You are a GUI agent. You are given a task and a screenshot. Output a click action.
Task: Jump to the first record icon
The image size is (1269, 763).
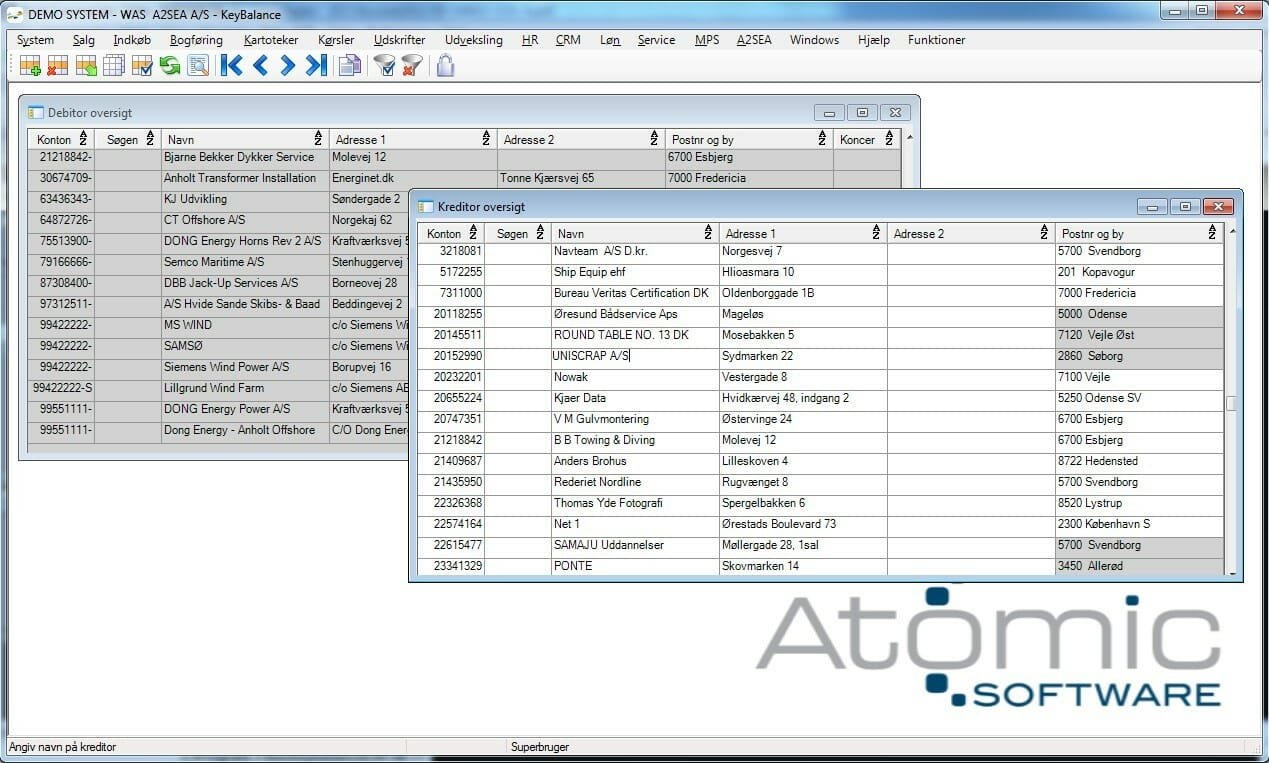(230, 64)
